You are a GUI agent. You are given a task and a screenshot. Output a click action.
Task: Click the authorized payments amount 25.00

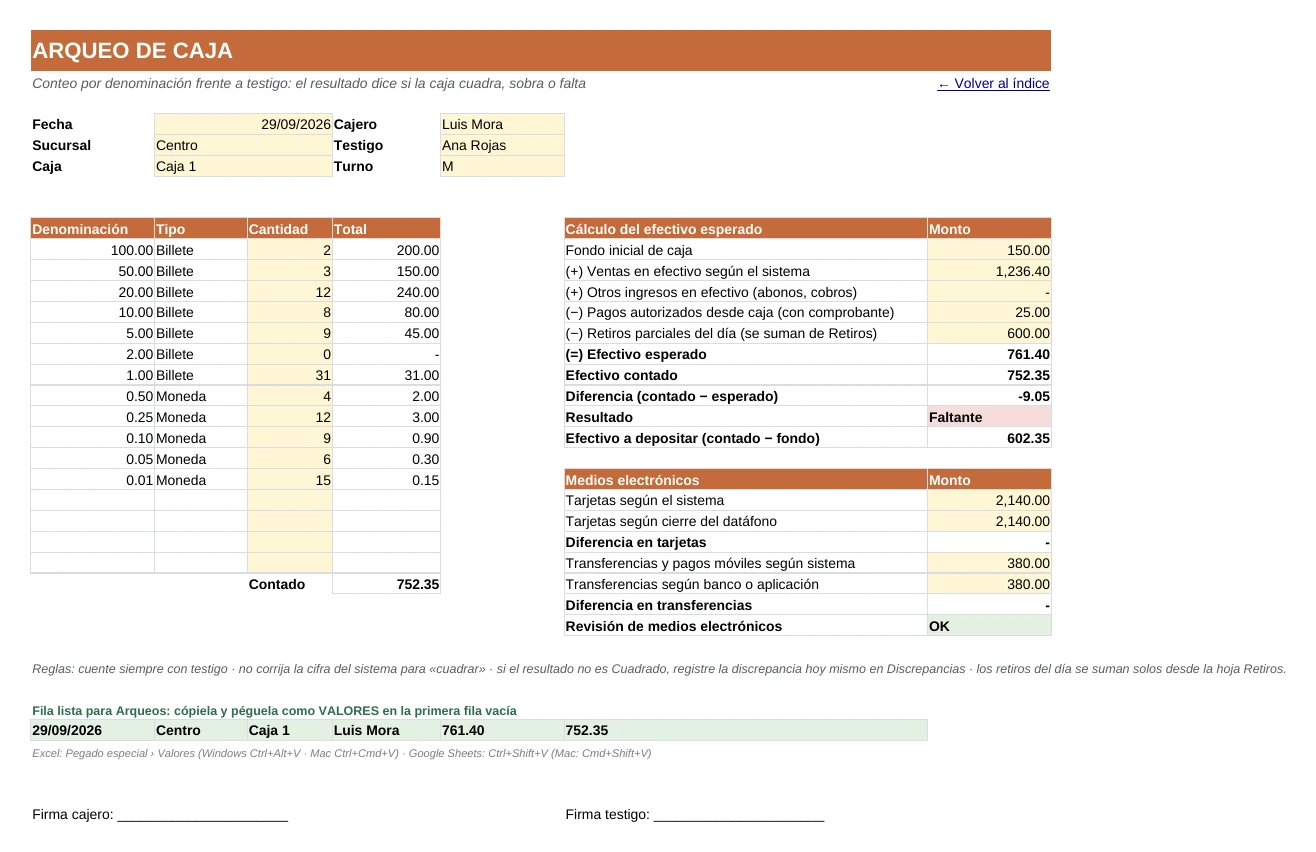tap(989, 313)
